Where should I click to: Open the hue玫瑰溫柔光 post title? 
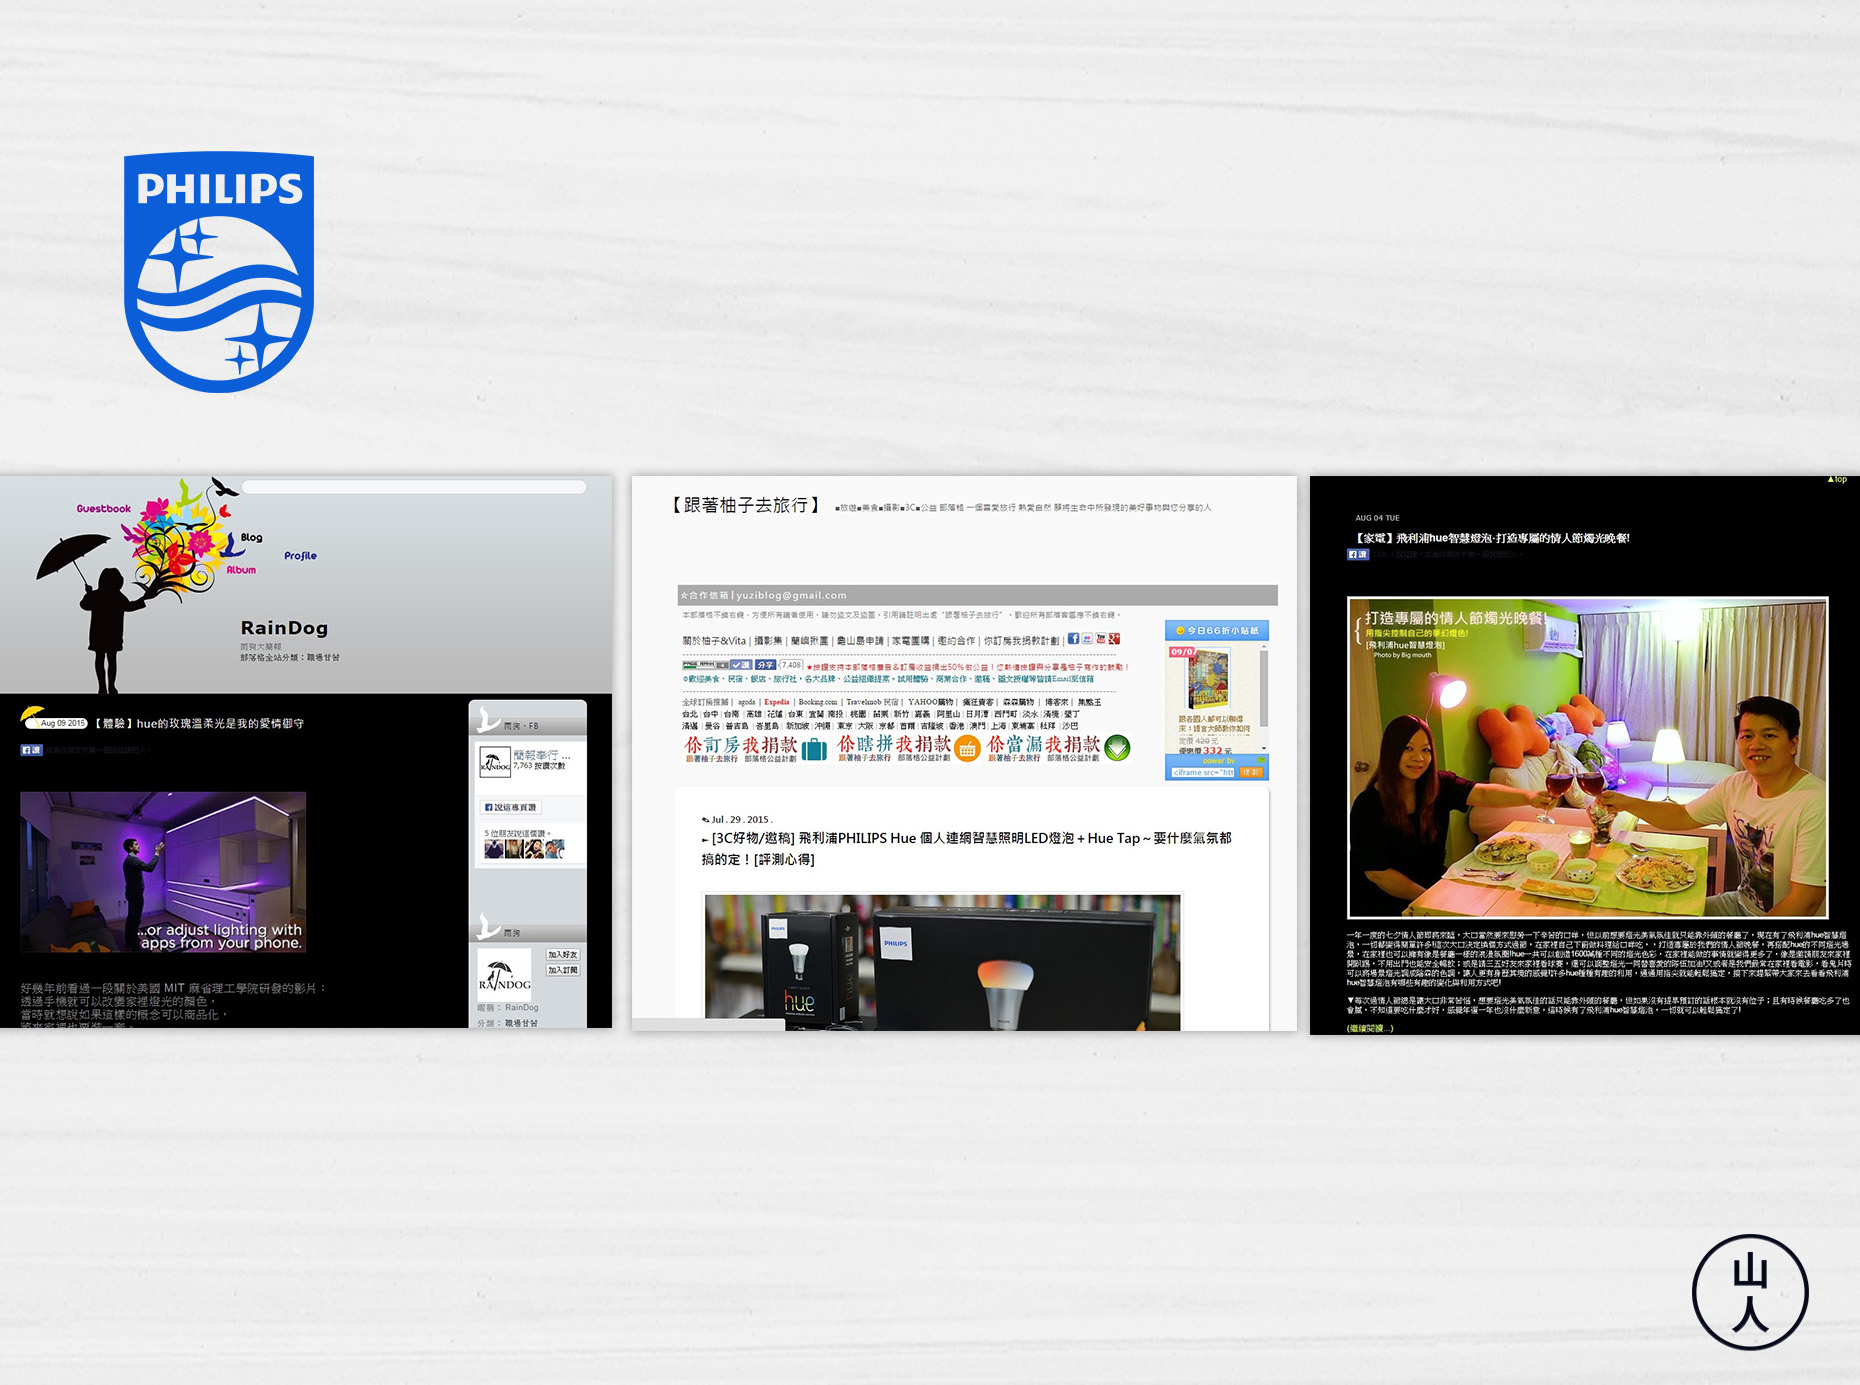coord(200,723)
